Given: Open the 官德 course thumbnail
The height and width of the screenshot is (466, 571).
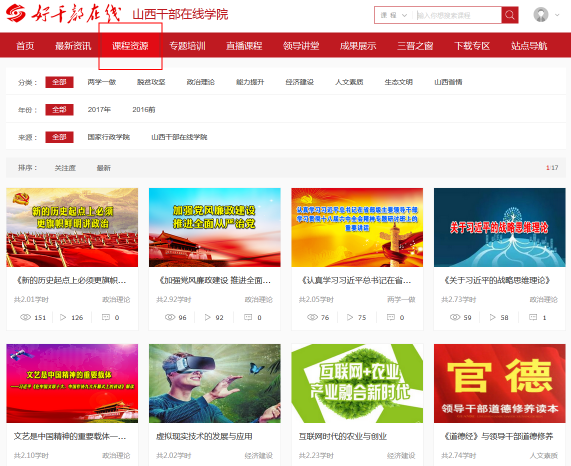Looking at the screenshot, I should click(500, 383).
